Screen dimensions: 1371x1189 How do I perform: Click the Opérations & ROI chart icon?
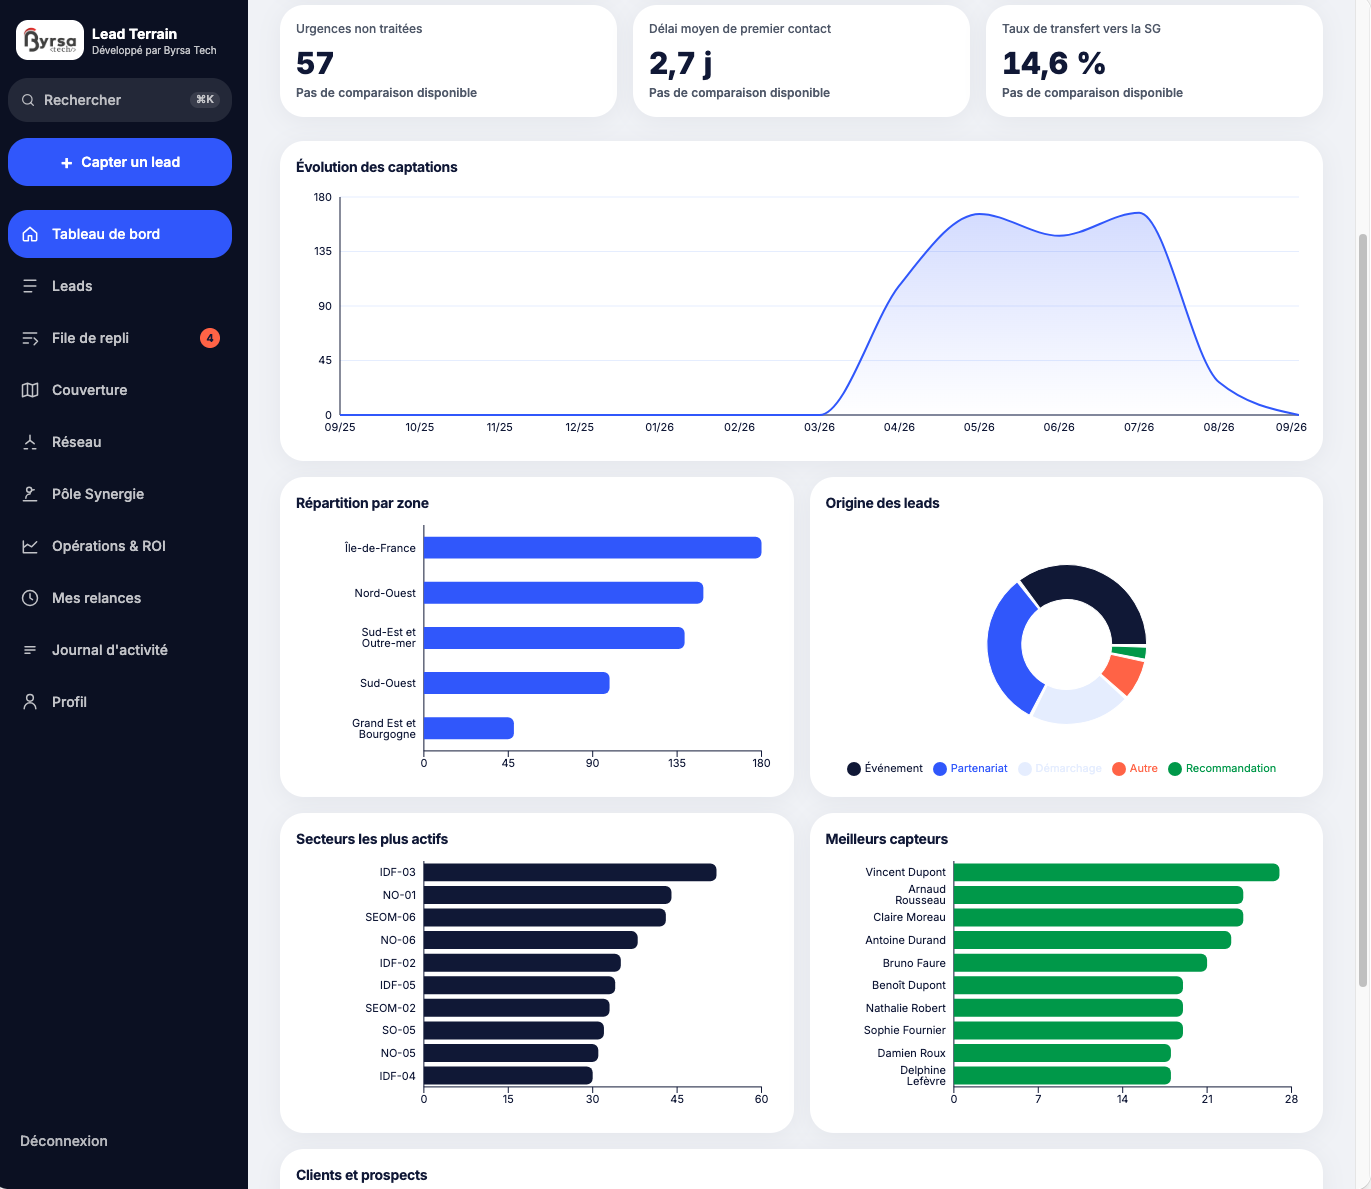click(x=30, y=546)
